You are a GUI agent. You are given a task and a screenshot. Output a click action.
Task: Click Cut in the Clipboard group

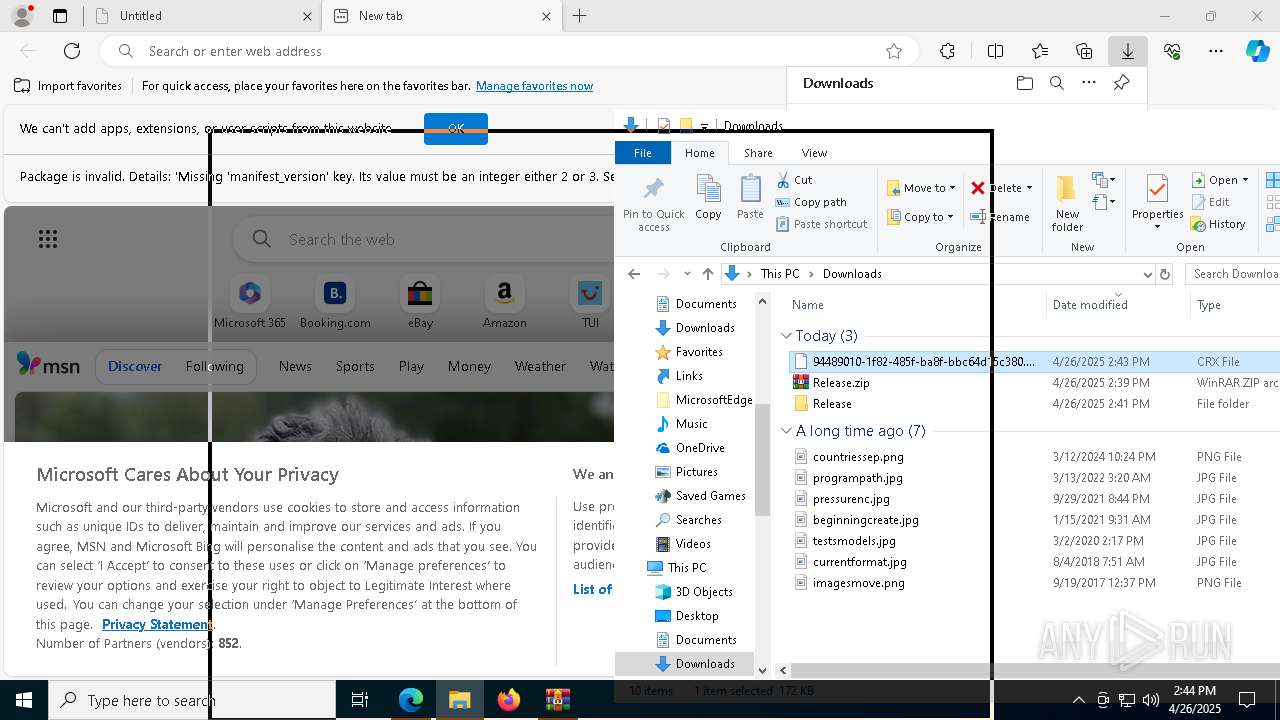[794, 180]
